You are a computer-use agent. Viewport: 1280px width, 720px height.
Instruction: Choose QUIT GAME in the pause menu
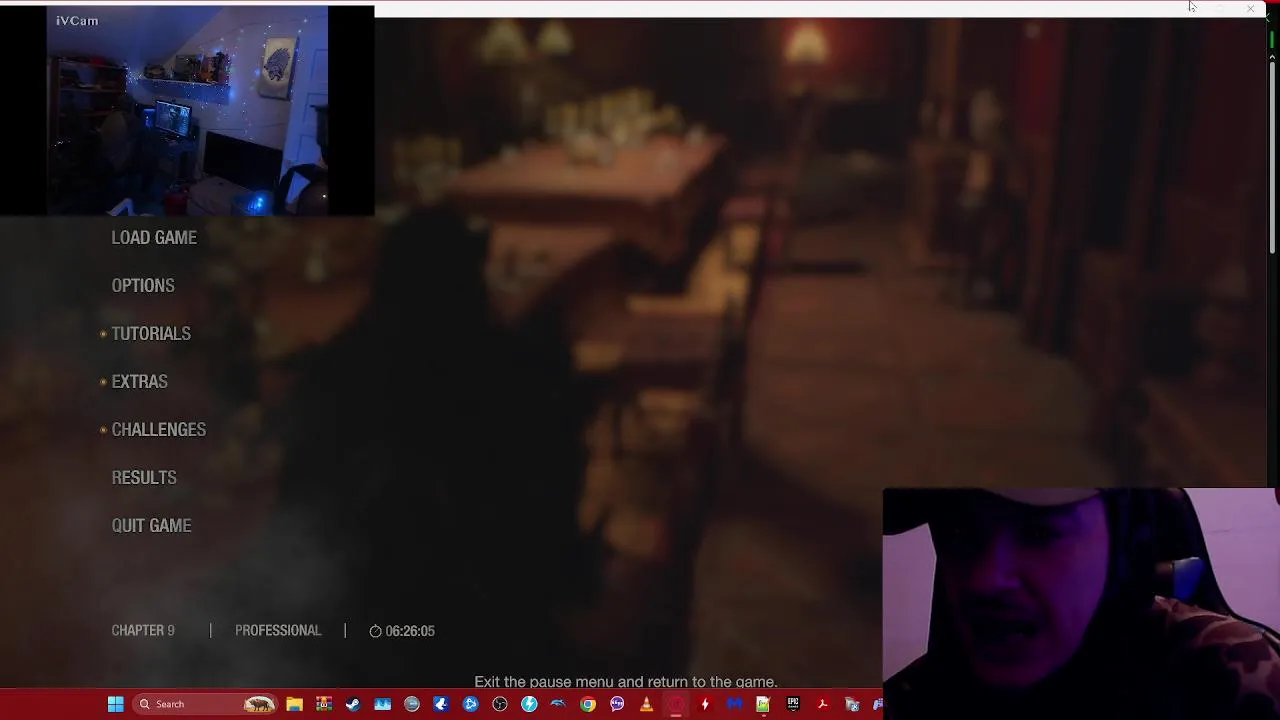pos(151,526)
